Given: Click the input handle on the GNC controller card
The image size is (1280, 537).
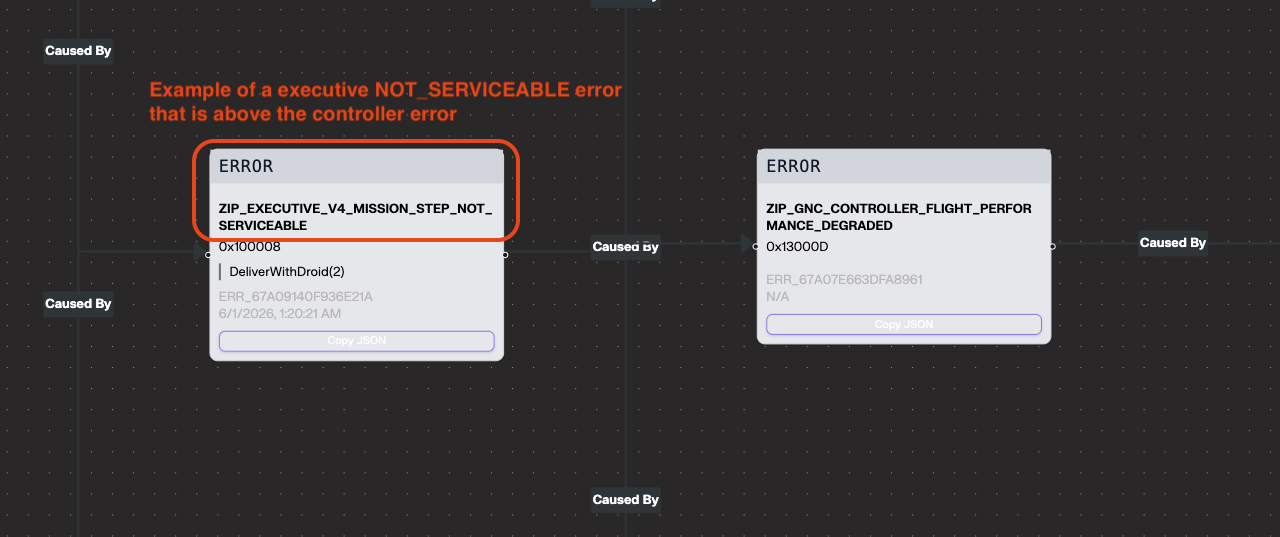Looking at the screenshot, I should coord(756,246).
